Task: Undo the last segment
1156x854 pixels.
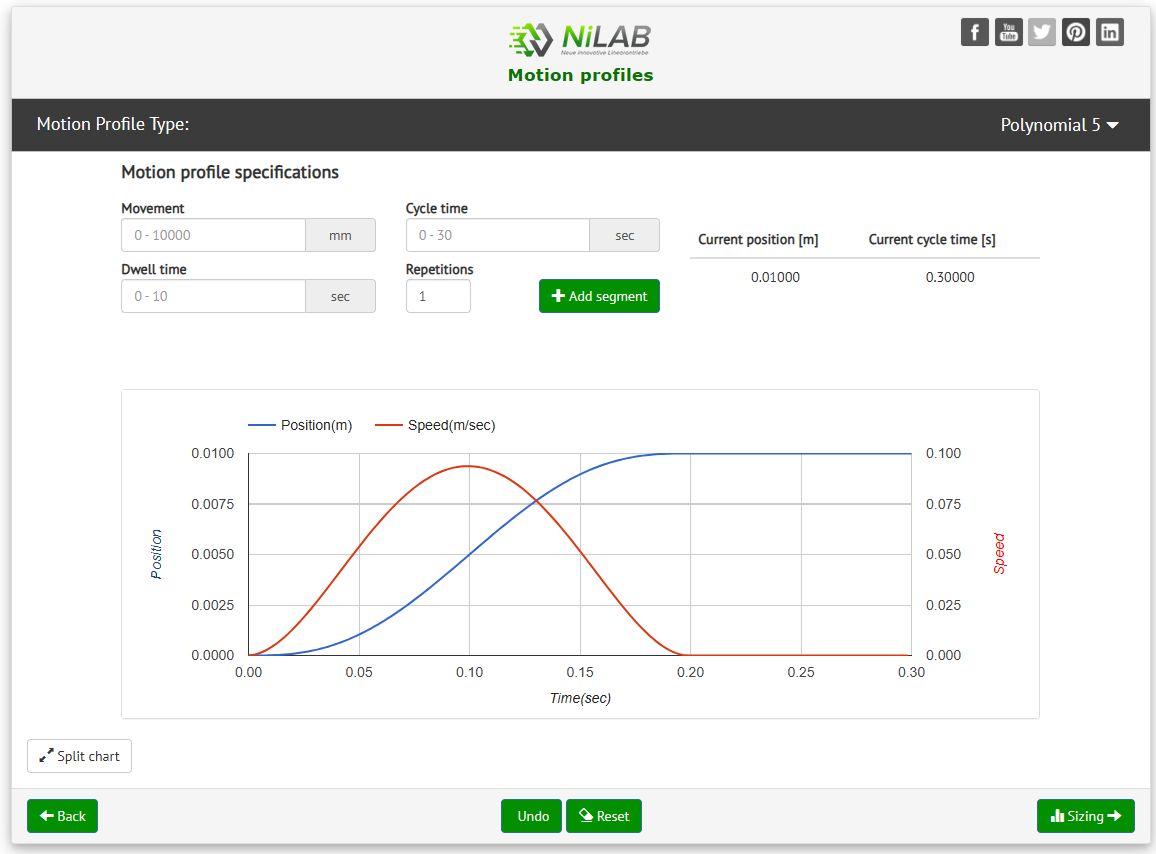Action: coord(532,816)
